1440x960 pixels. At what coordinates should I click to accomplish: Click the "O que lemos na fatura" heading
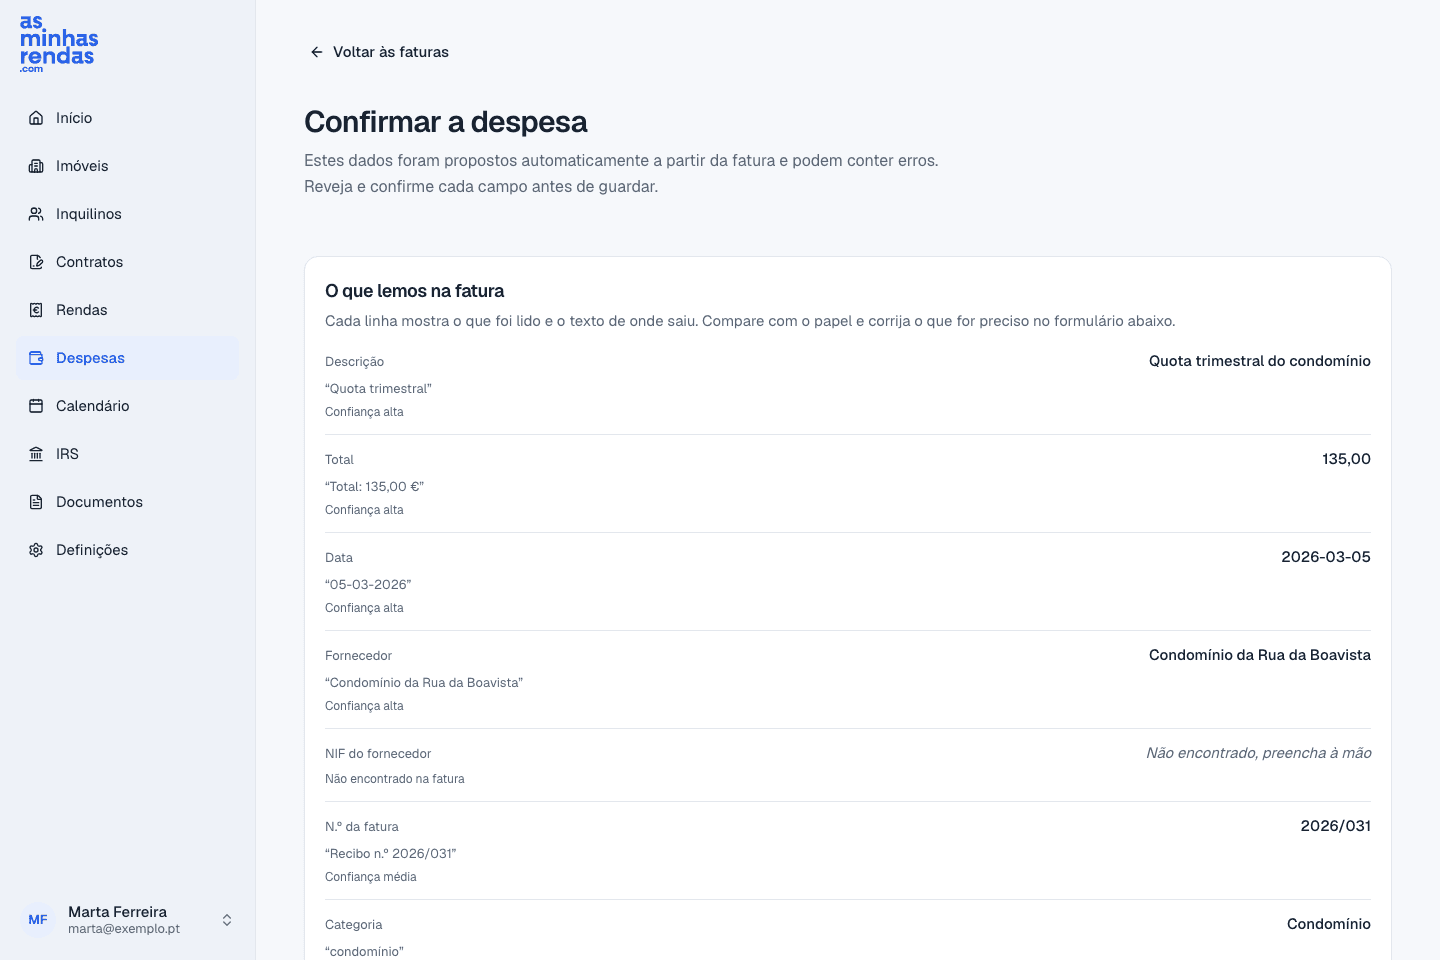(415, 291)
